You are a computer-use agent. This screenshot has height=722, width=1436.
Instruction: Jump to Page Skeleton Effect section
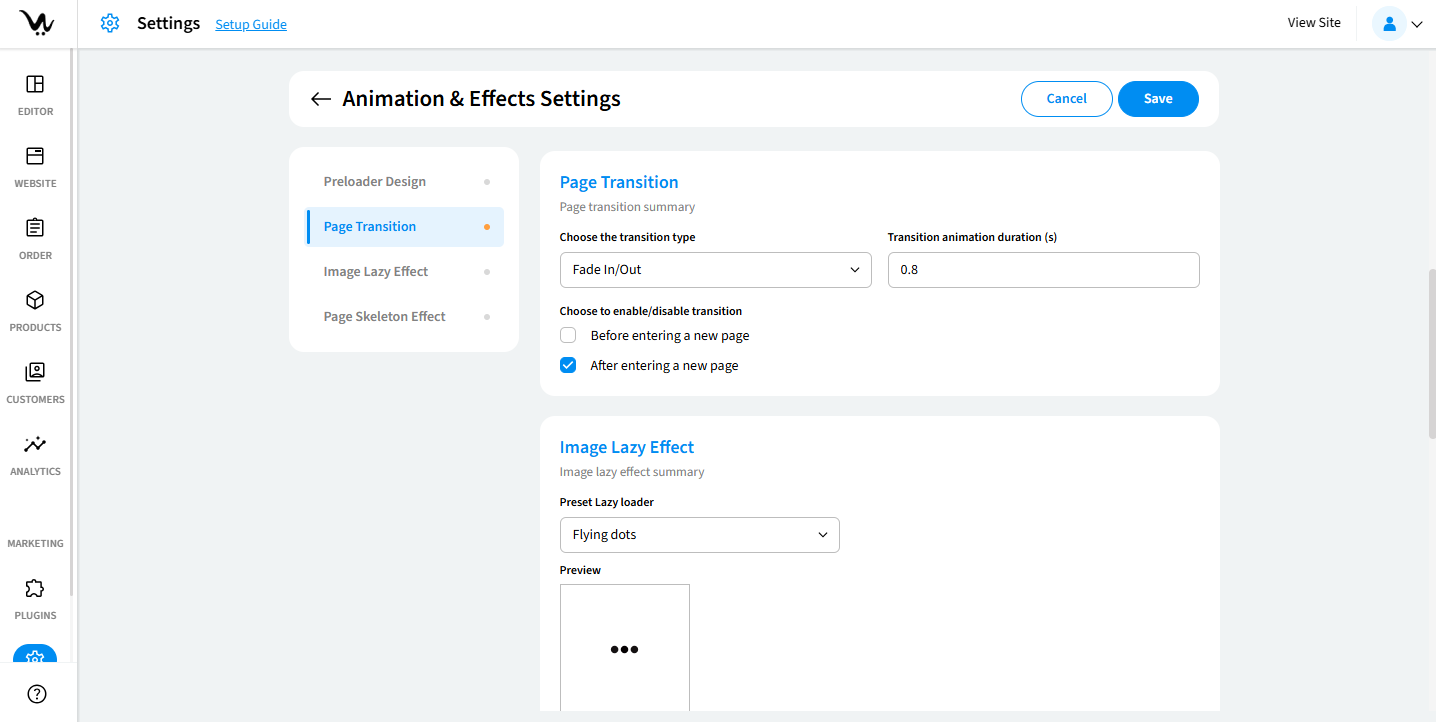(385, 317)
